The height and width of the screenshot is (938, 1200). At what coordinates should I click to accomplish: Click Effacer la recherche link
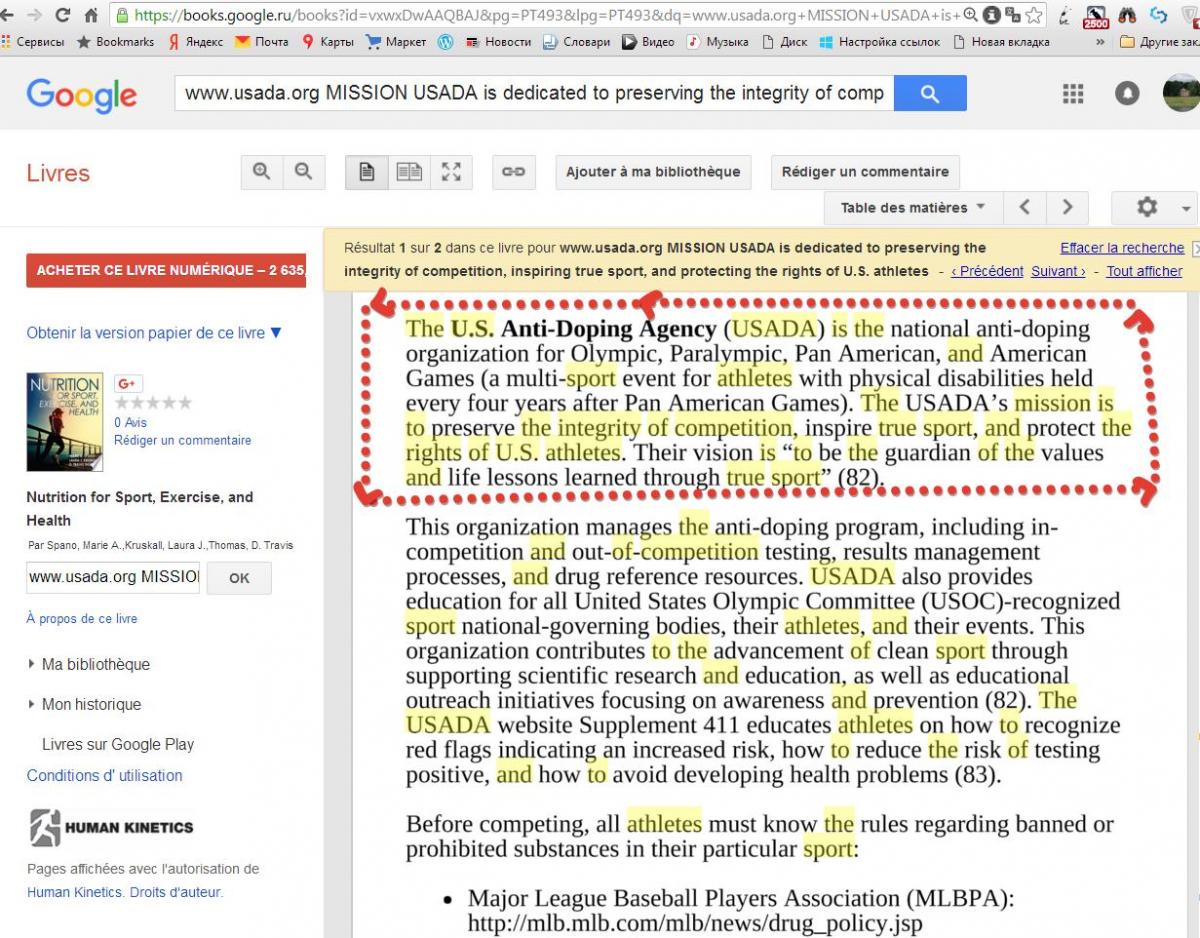[1122, 248]
